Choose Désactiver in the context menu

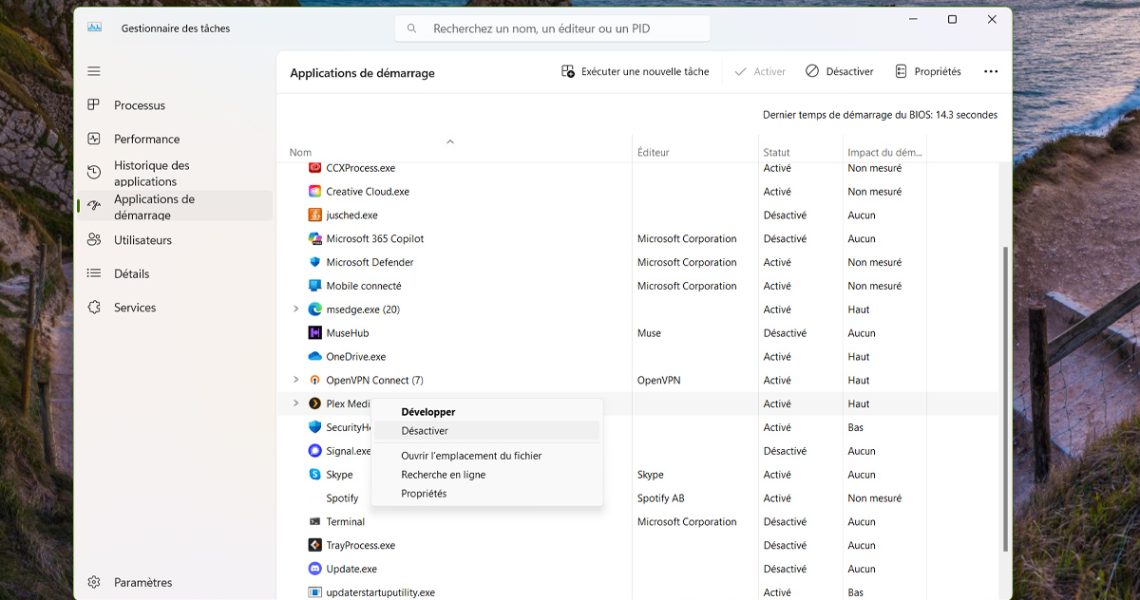pos(425,431)
